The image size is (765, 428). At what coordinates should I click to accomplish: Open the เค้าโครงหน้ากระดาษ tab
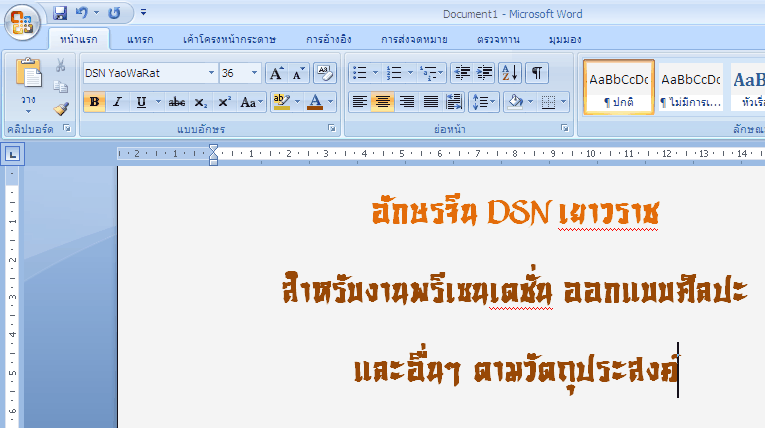click(229, 40)
